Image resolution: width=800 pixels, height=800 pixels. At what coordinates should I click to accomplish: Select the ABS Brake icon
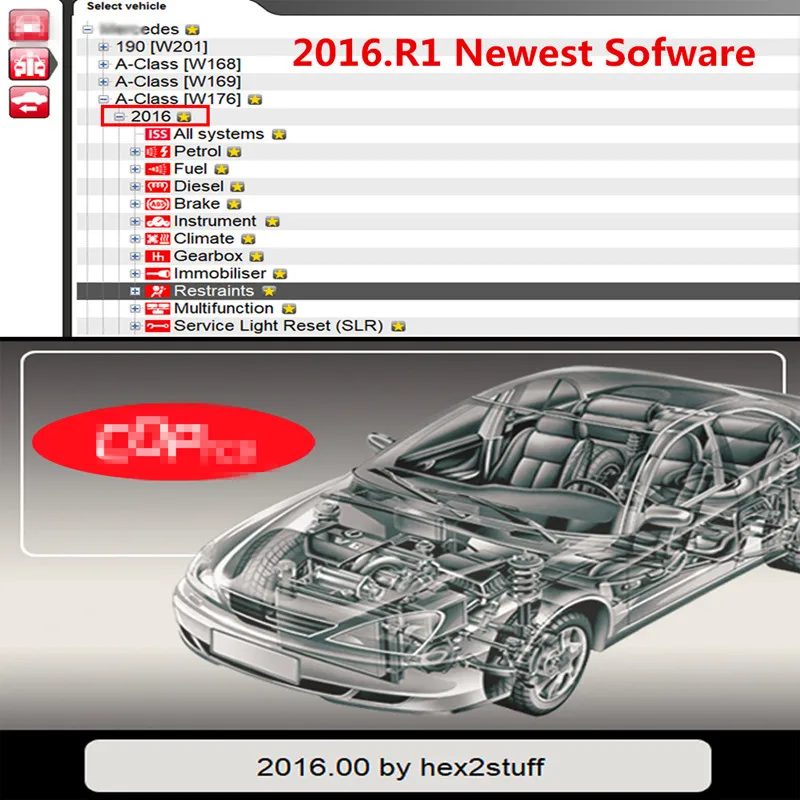(156, 203)
